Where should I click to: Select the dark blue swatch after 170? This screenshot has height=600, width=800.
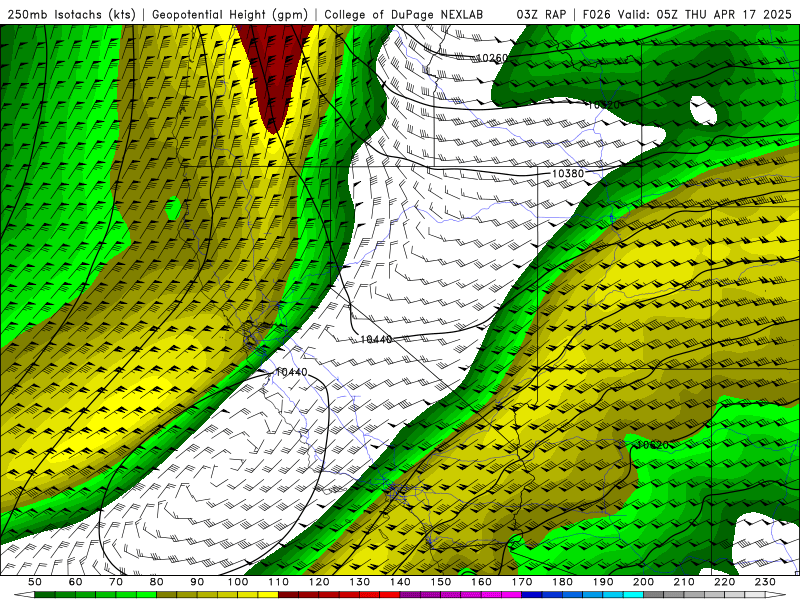pyautogui.click(x=532, y=595)
